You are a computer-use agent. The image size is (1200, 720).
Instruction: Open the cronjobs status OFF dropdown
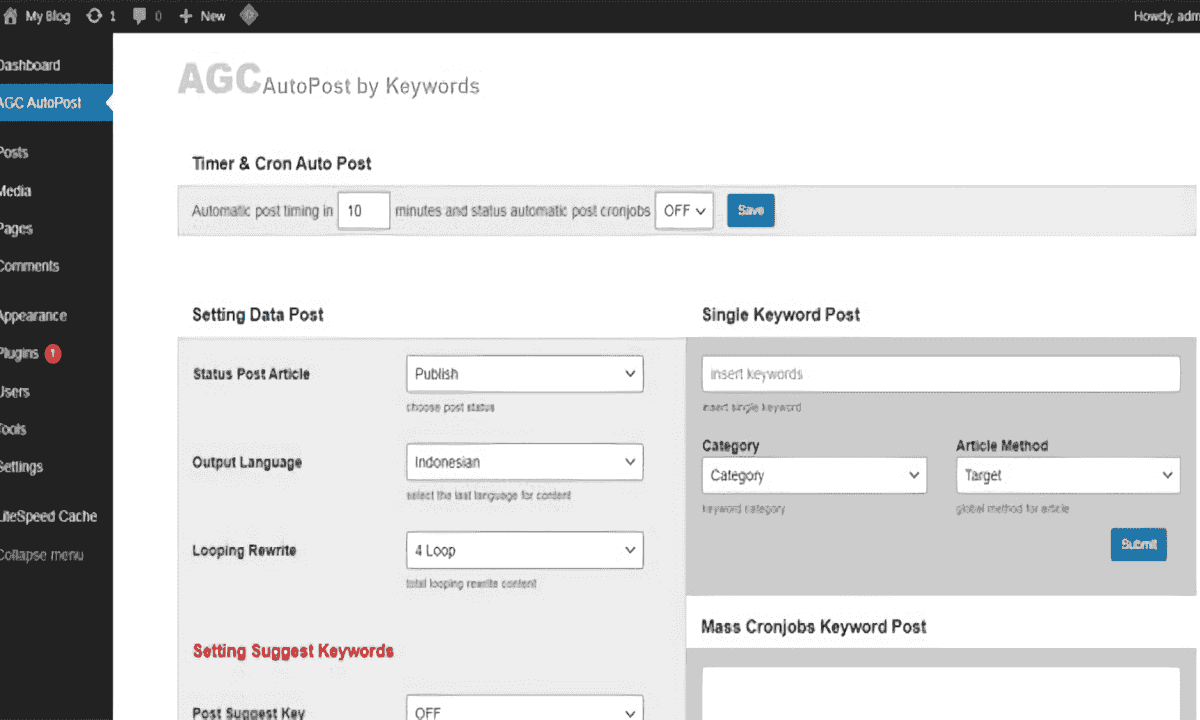click(x=684, y=211)
